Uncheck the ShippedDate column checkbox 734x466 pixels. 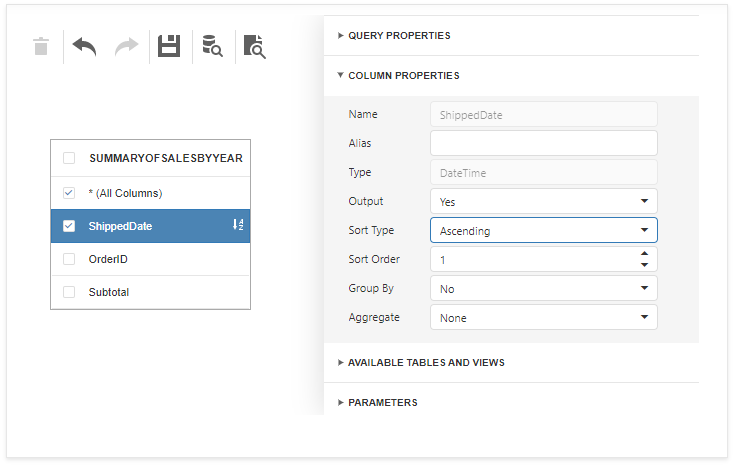click(69, 226)
